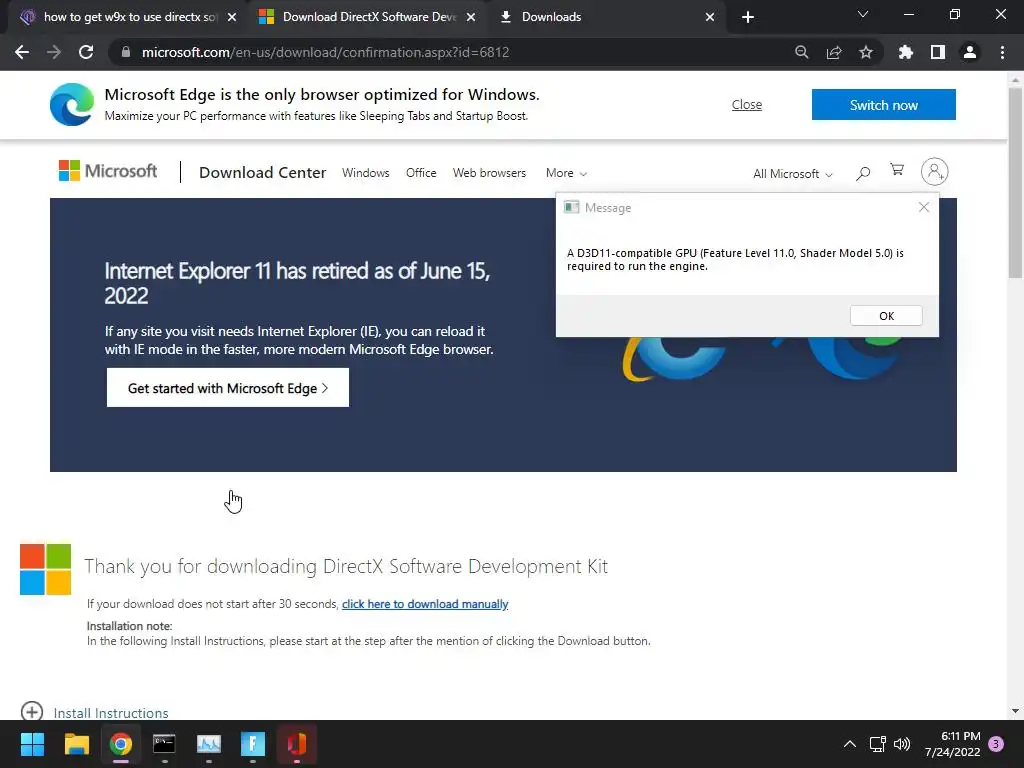Click here to download manually link

coord(424,604)
